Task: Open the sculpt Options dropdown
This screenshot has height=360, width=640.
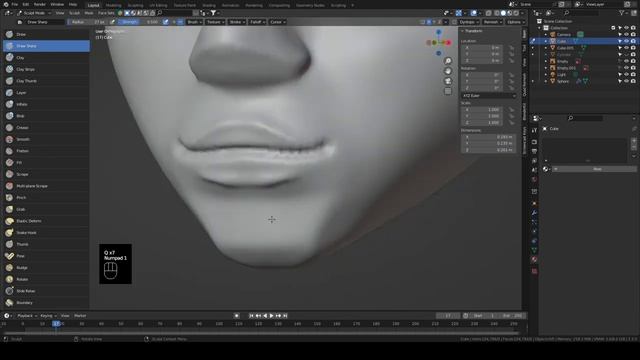Action: click(x=516, y=22)
